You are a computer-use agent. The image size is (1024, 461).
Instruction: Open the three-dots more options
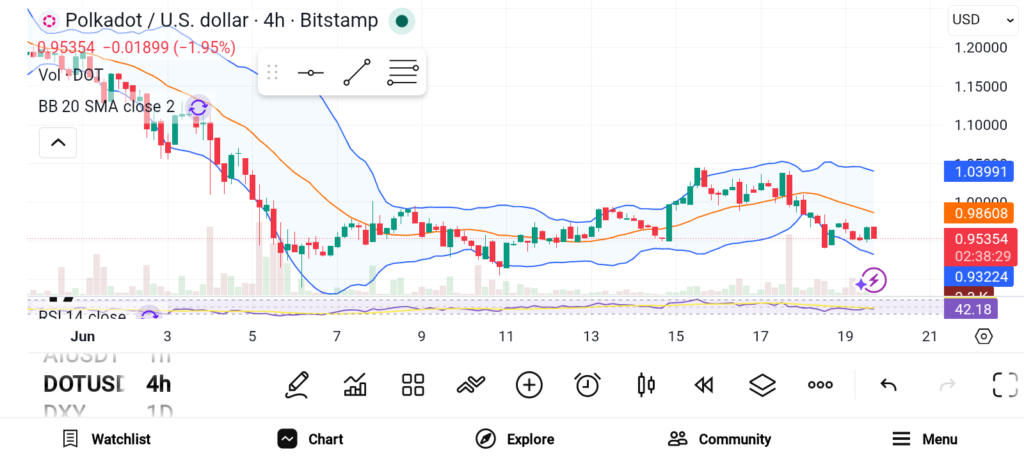pyautogui.click(x=820, y=385)
